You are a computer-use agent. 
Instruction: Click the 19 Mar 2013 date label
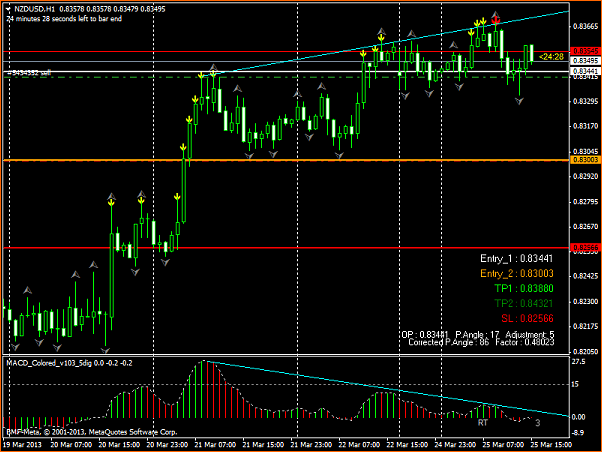pyautogui.click(x=22, y=445)
